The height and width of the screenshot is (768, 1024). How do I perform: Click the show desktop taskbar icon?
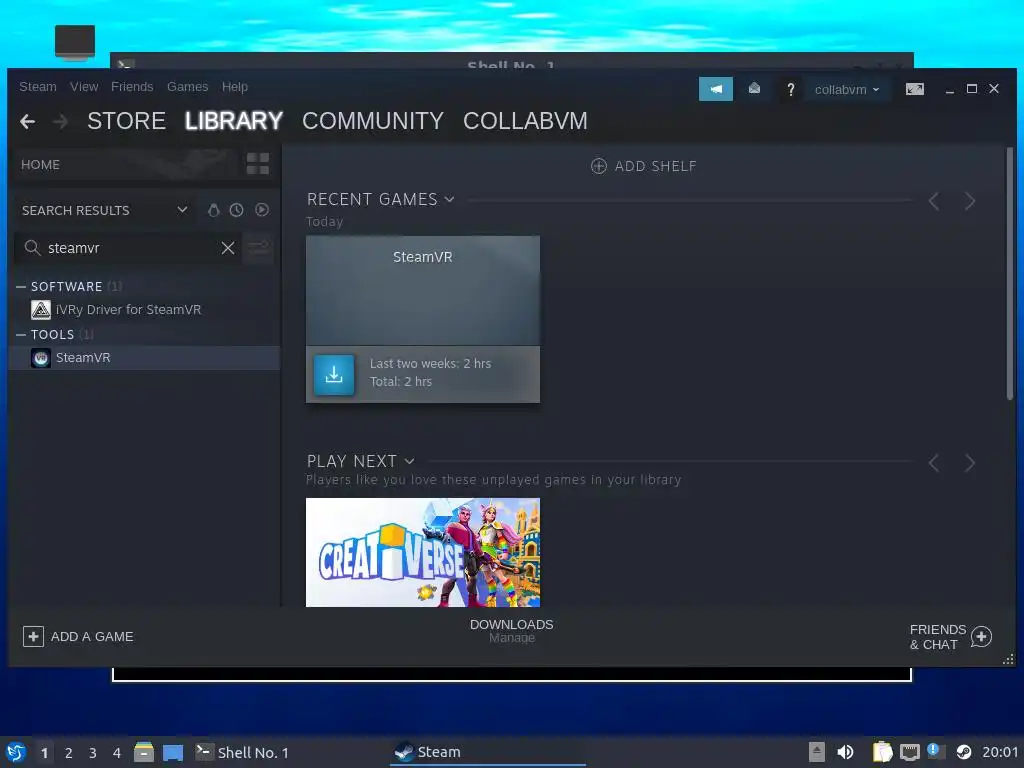pos(173,753)
